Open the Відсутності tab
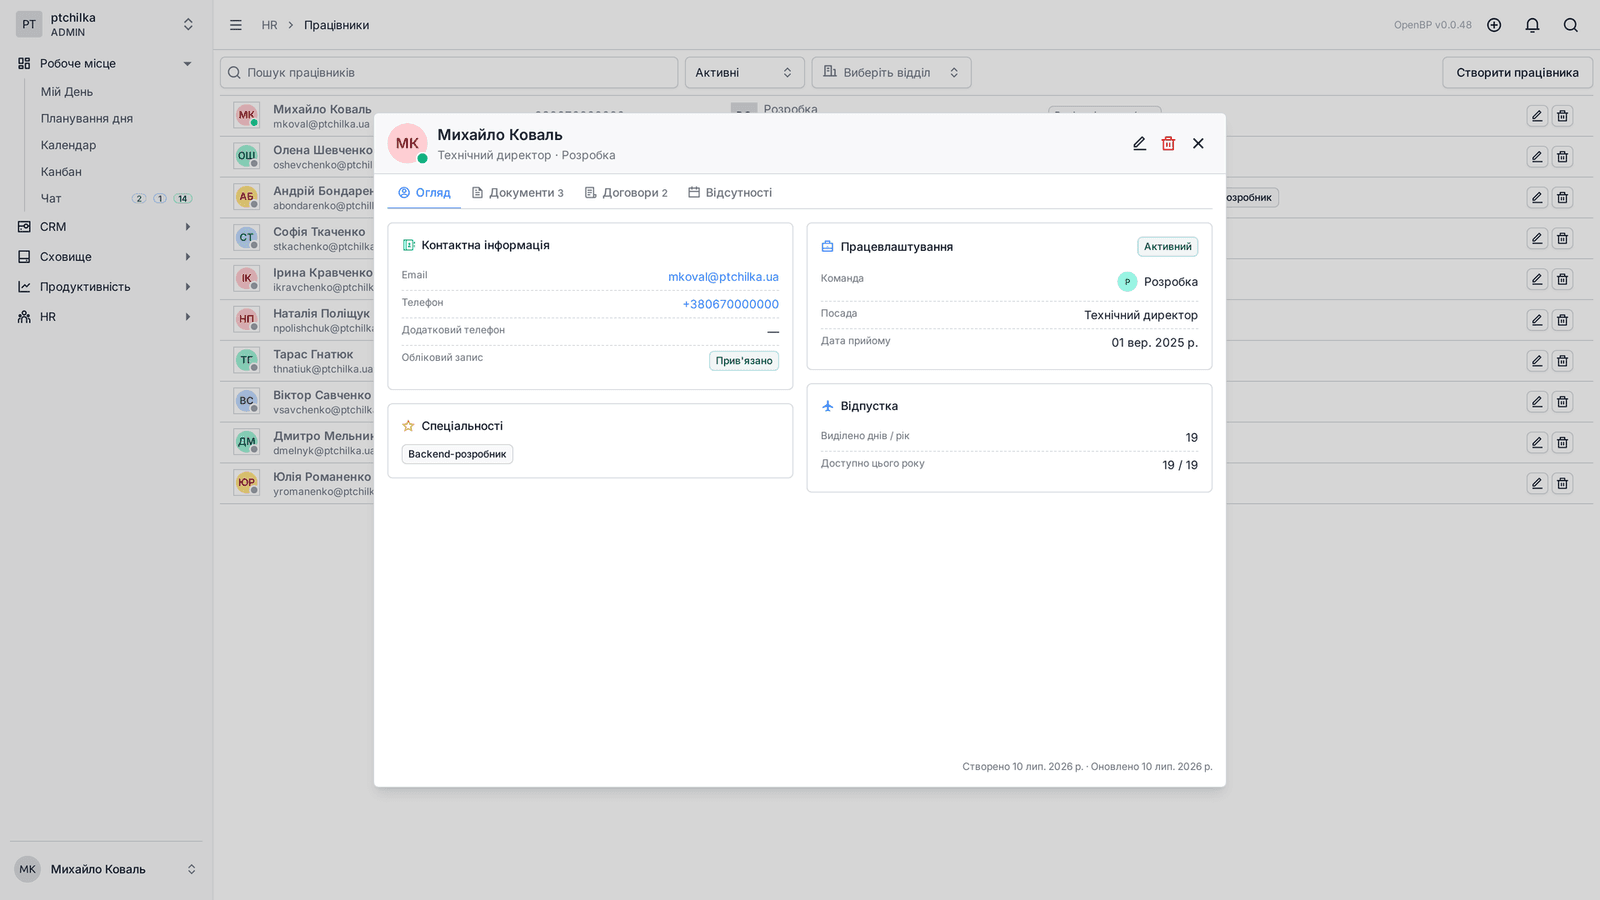1600x900 pixels. point(730,193)
